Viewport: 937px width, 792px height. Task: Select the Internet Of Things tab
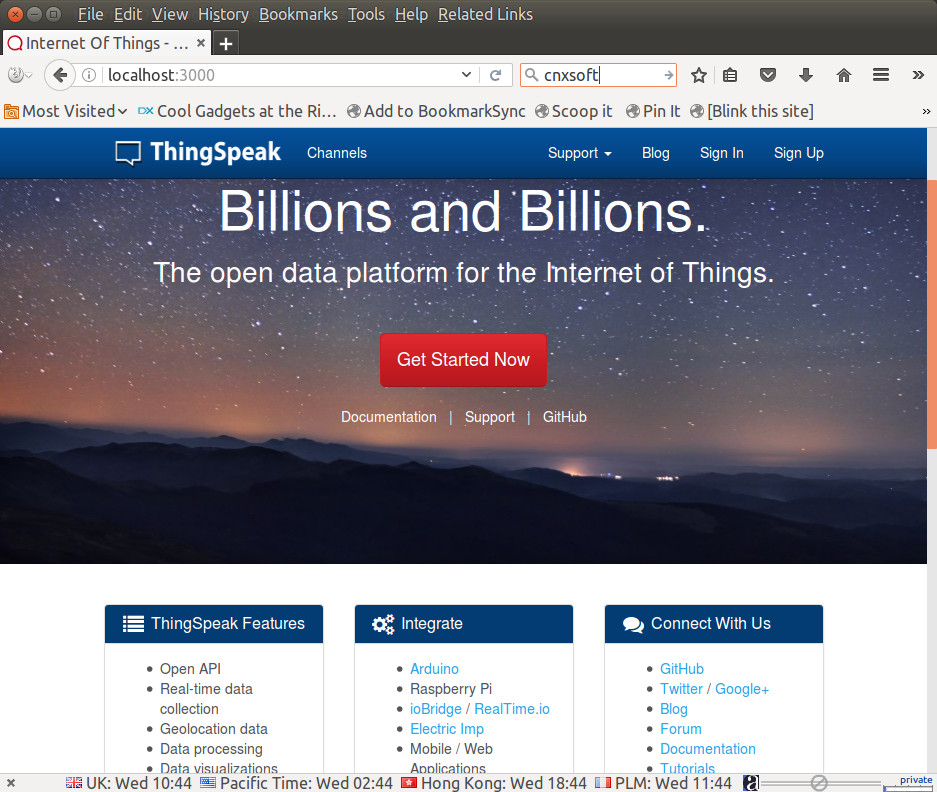point(106,43)
